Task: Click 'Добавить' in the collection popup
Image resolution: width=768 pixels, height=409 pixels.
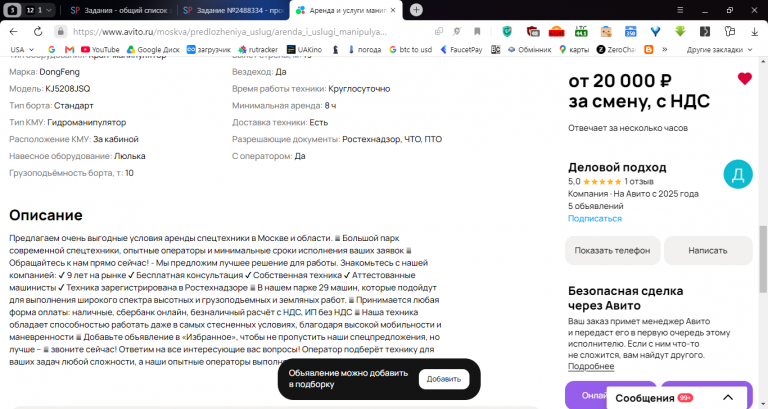Action: pos(444,379)
